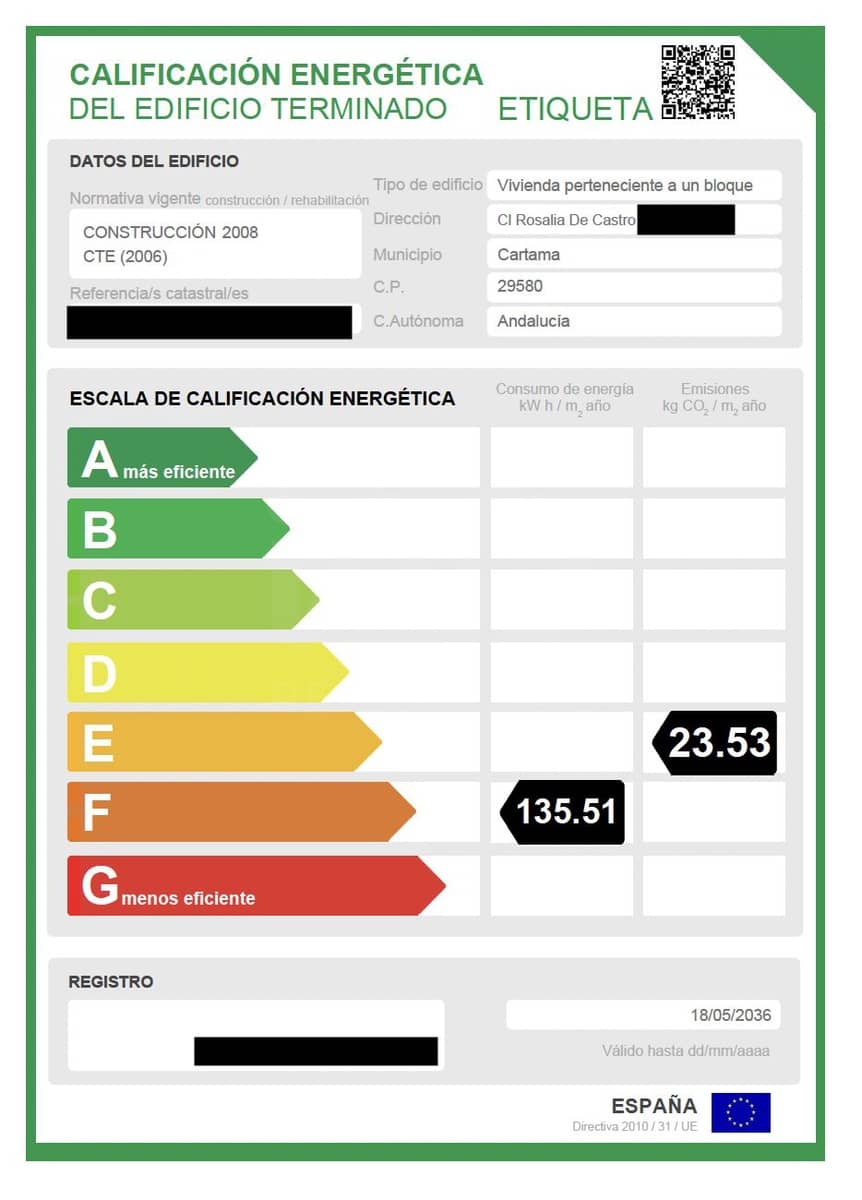862x1200 pixels.
Task: Click the 135.51 energy consumption marker
Action: [562, 812]
